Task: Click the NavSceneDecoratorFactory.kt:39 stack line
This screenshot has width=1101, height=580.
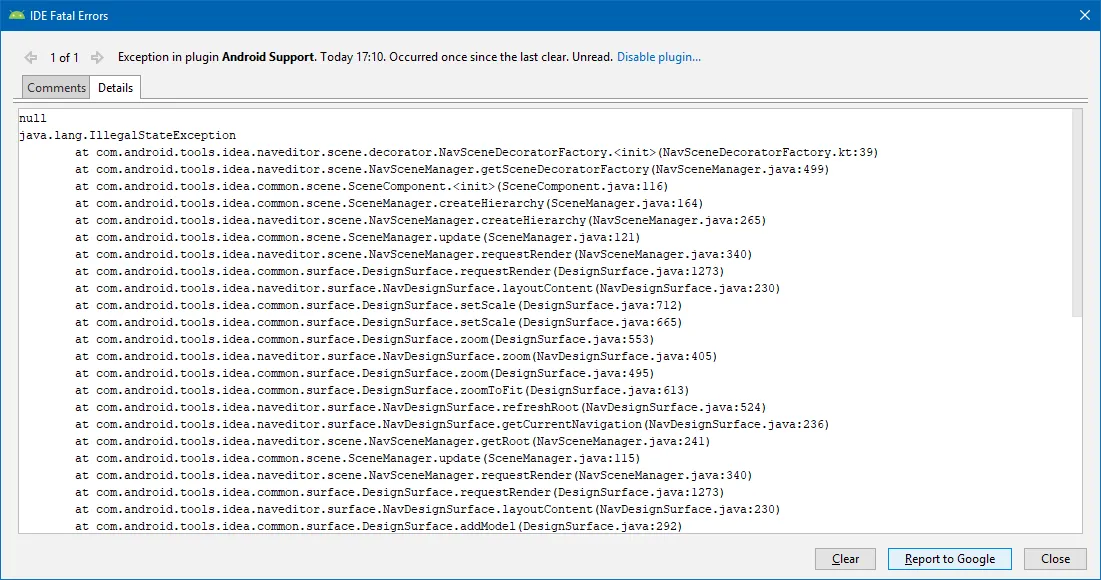Action: pos(477,152)
